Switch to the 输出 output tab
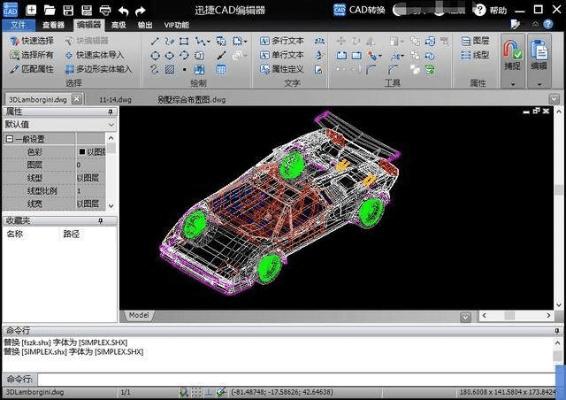This screenshot has height=400, width=566. pos(145,25)
